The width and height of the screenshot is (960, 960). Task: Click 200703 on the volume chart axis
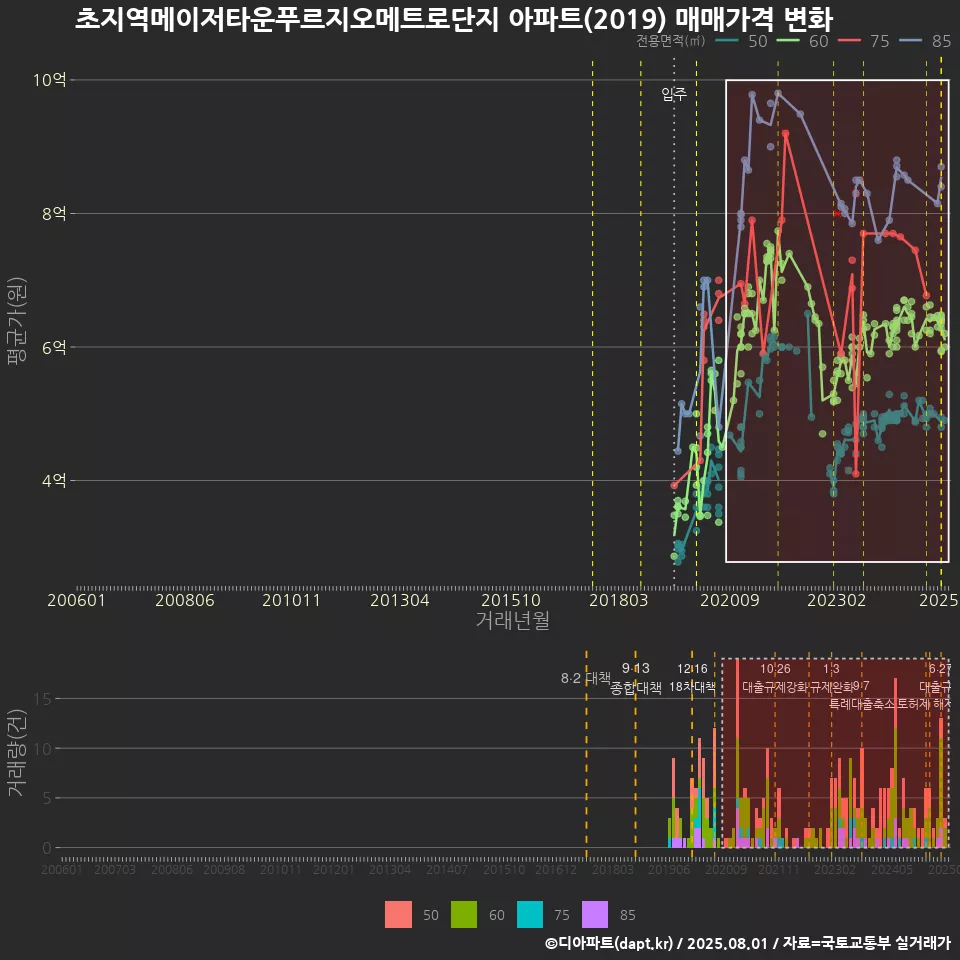pos(115,869)
